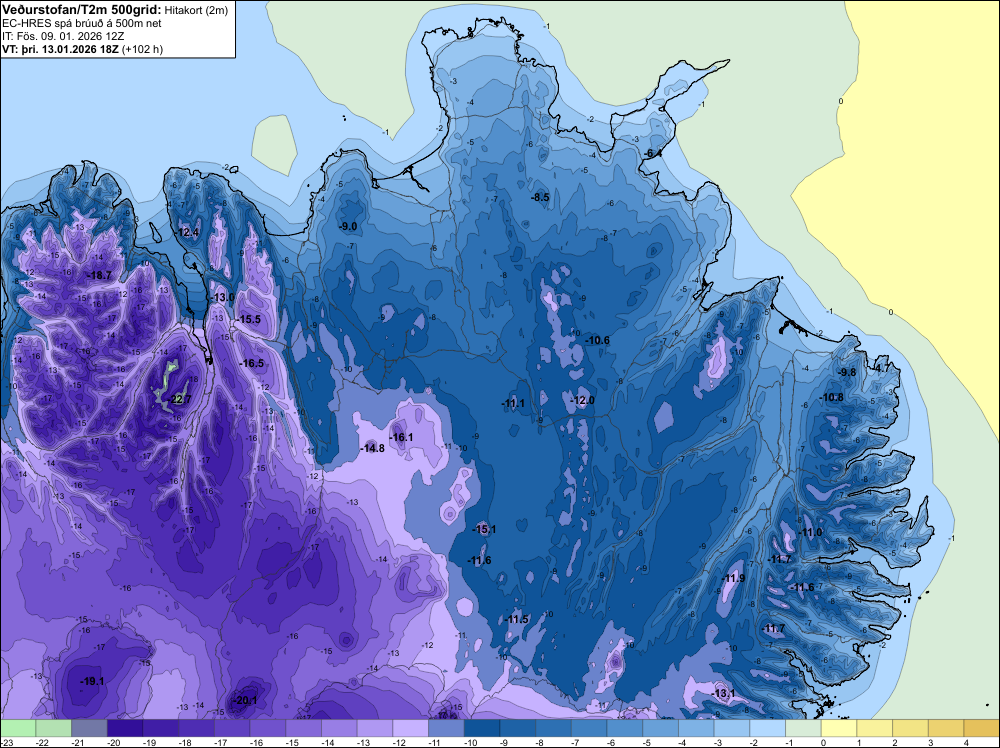Click the -16.1 temperature label
This screenshot has height=748, width=1000.
point(401,437)
